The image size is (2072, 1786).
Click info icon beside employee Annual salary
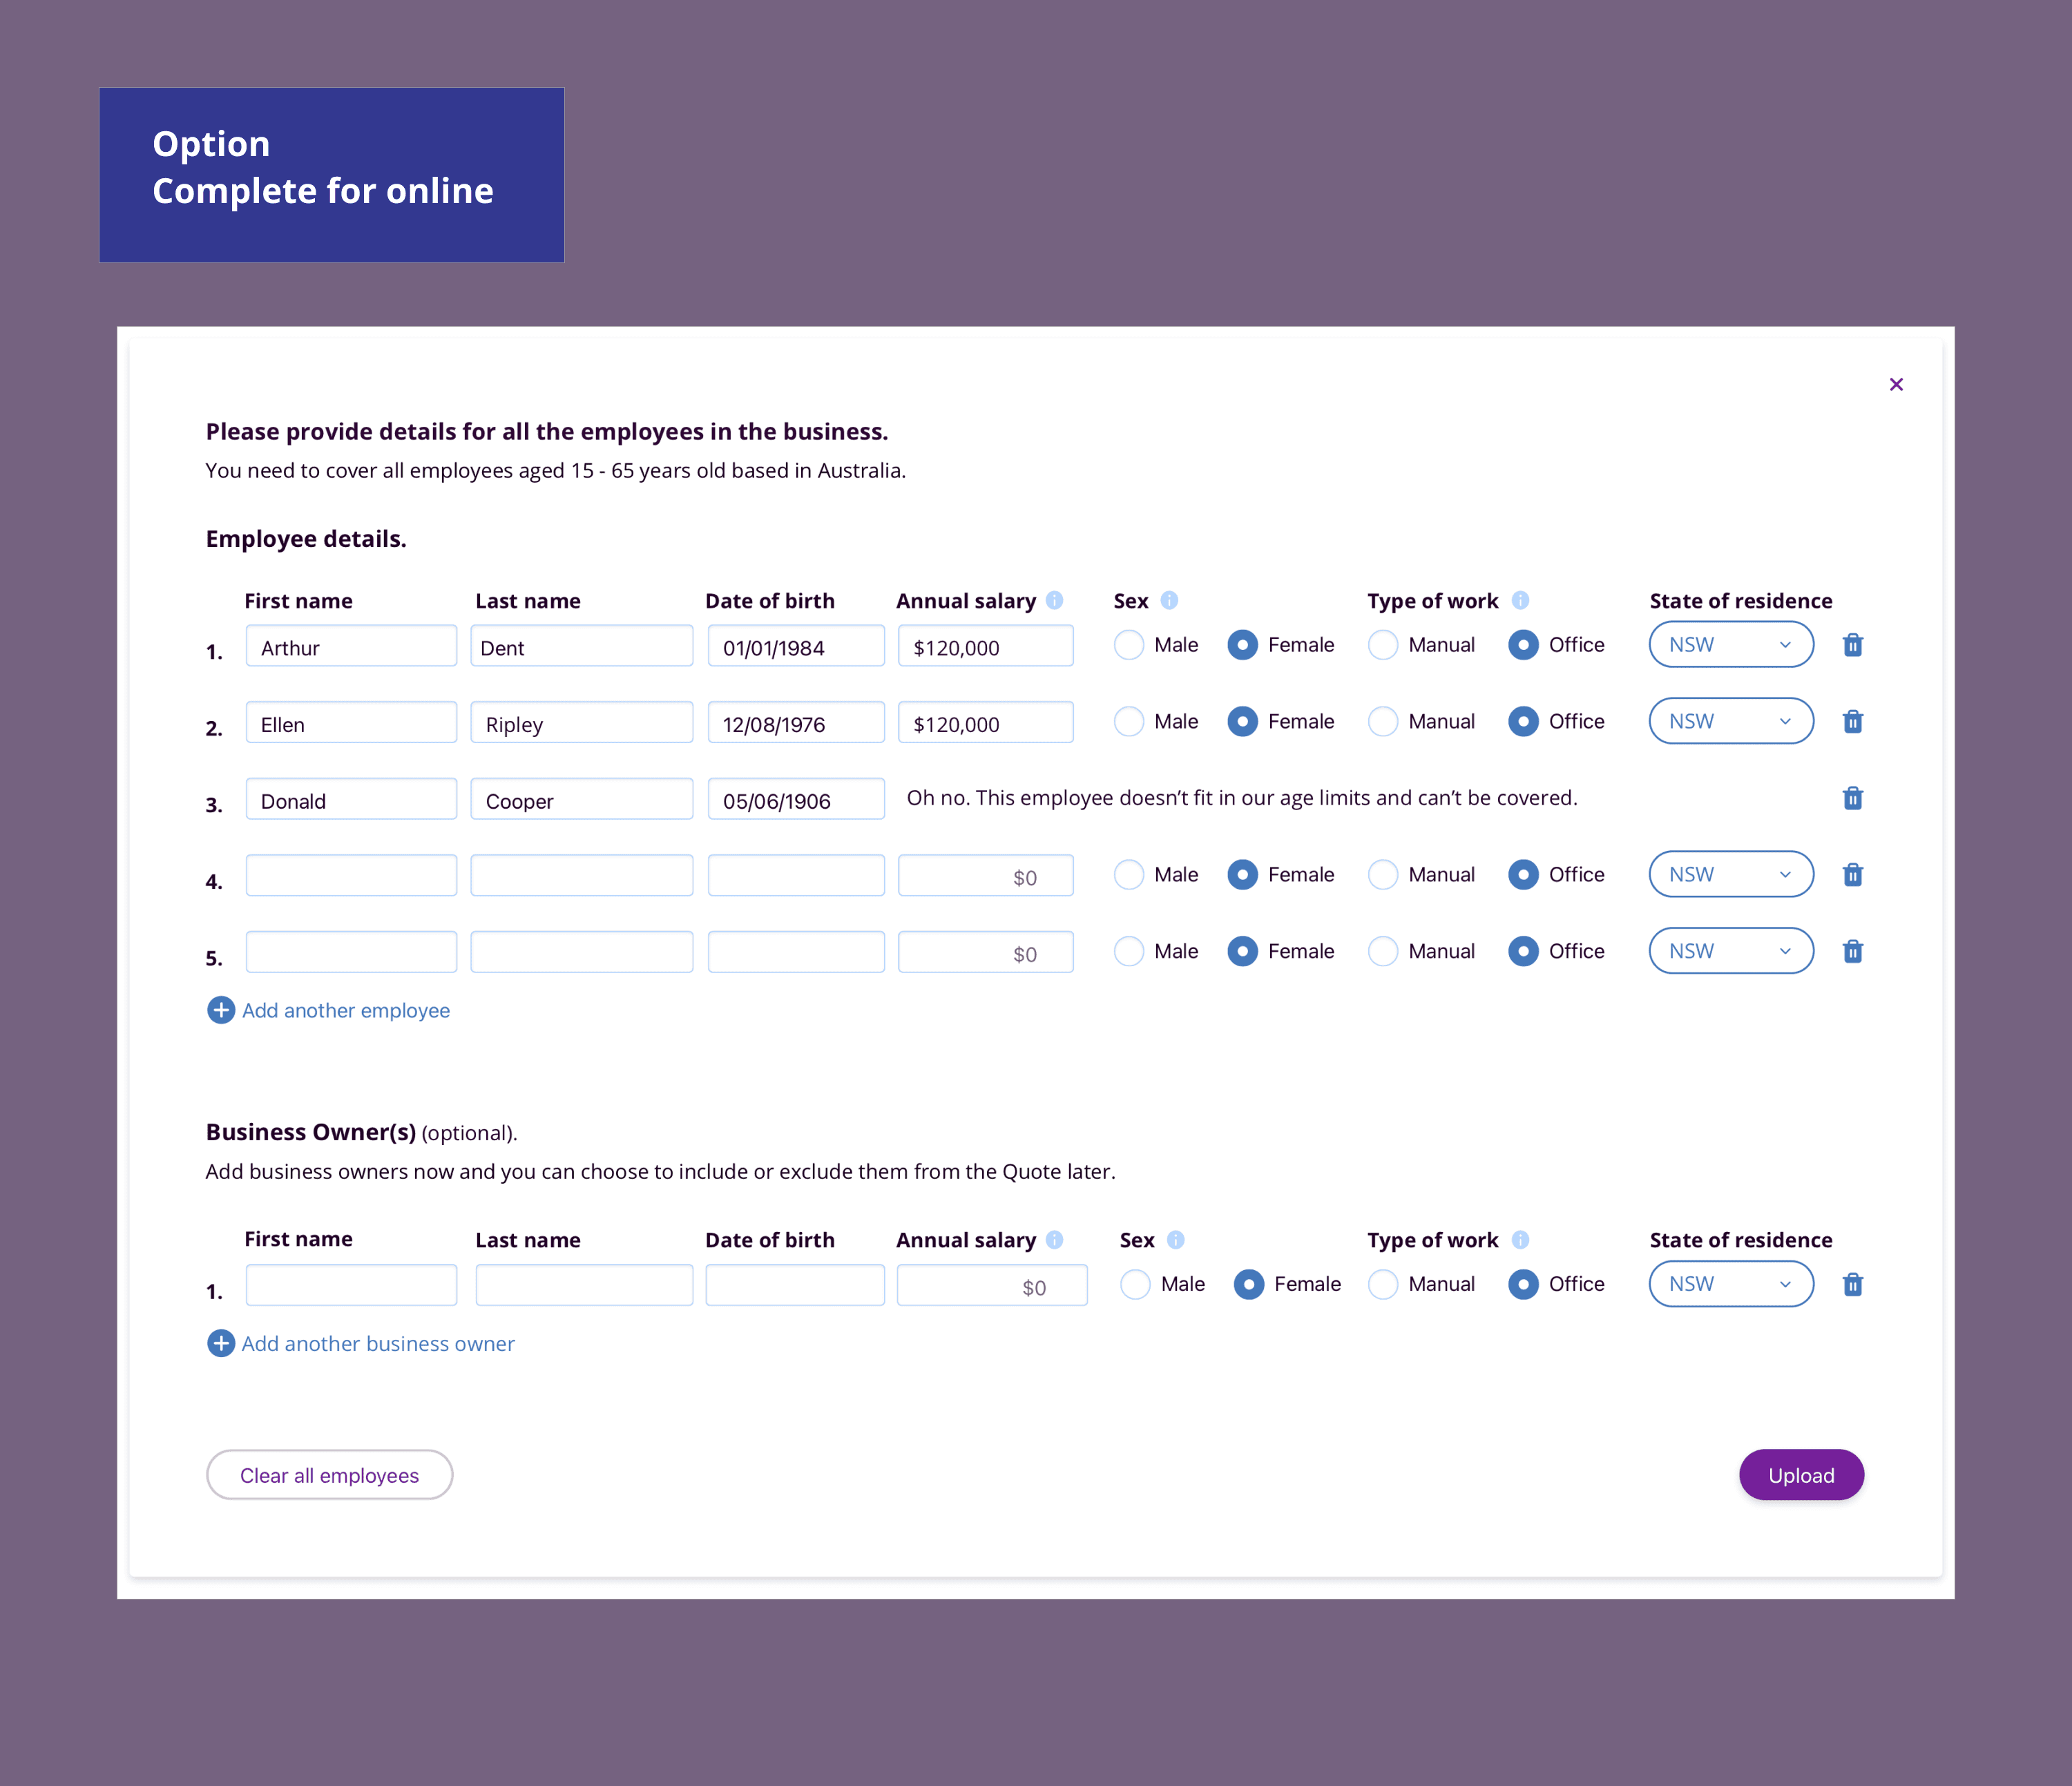pos(1054,600)
